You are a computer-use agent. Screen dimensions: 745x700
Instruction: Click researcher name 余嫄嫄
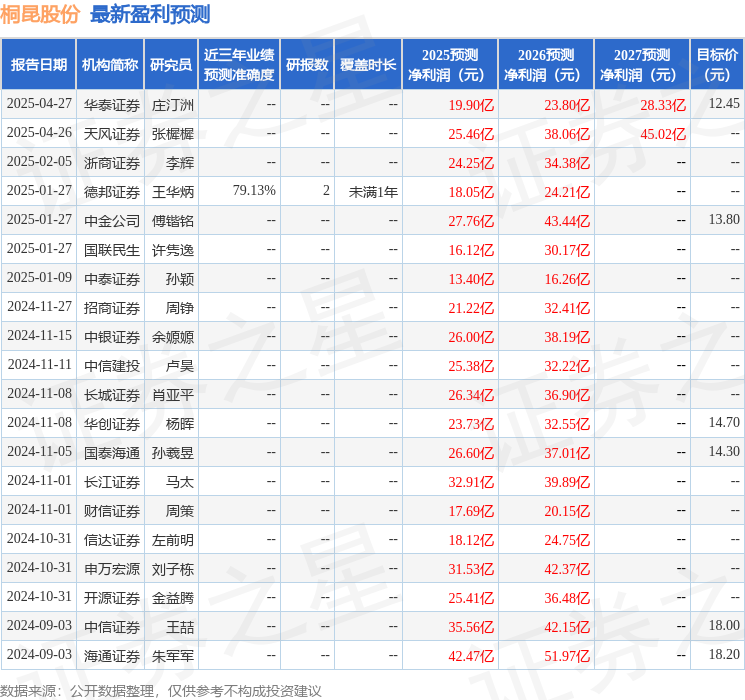[173, 336]
